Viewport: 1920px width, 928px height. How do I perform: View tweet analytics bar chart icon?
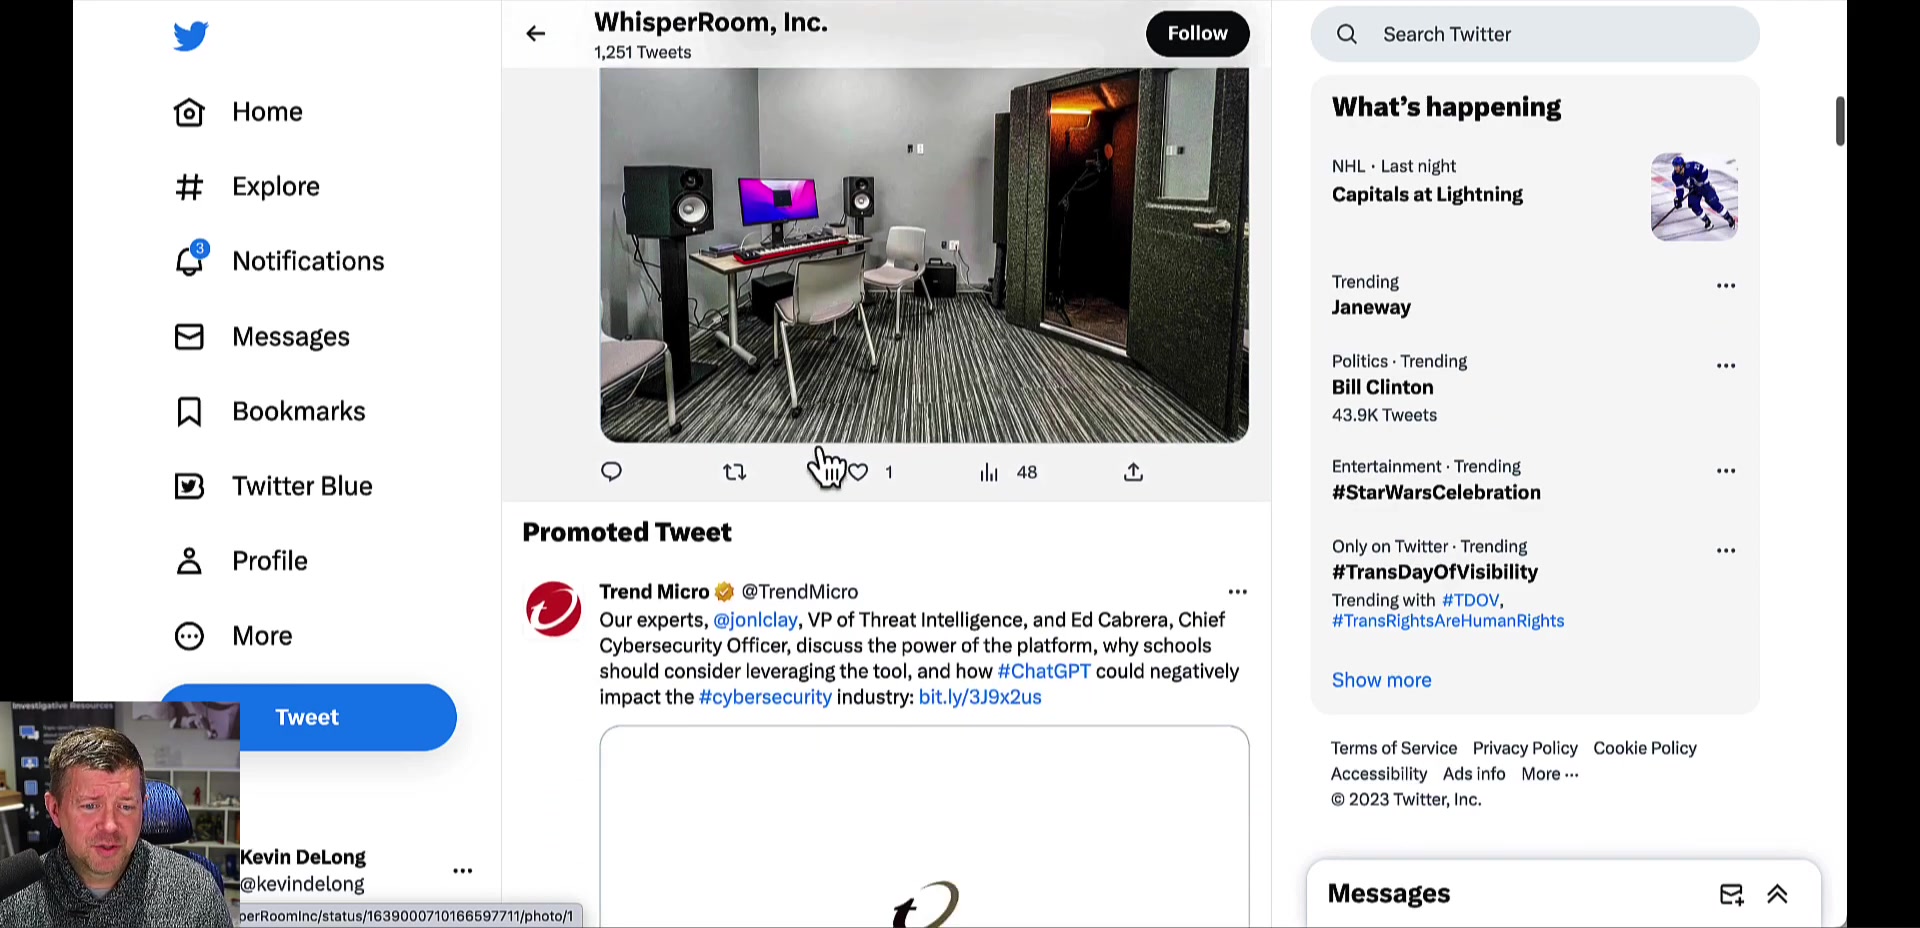(x=989, y=472)
